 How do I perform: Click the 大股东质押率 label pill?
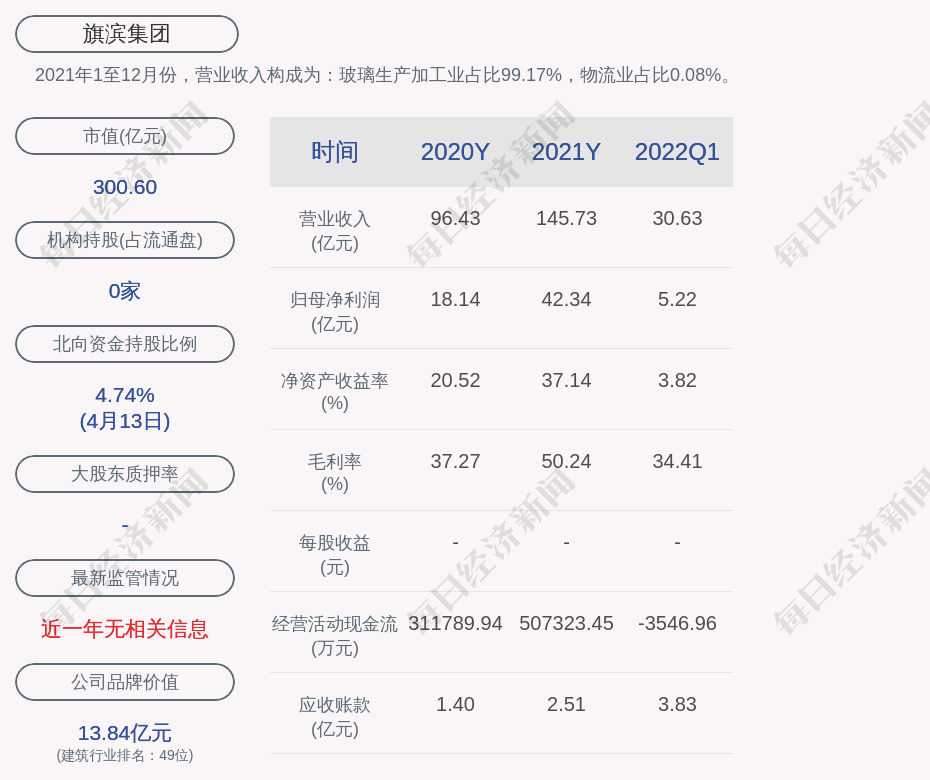[x=125, y=473]
